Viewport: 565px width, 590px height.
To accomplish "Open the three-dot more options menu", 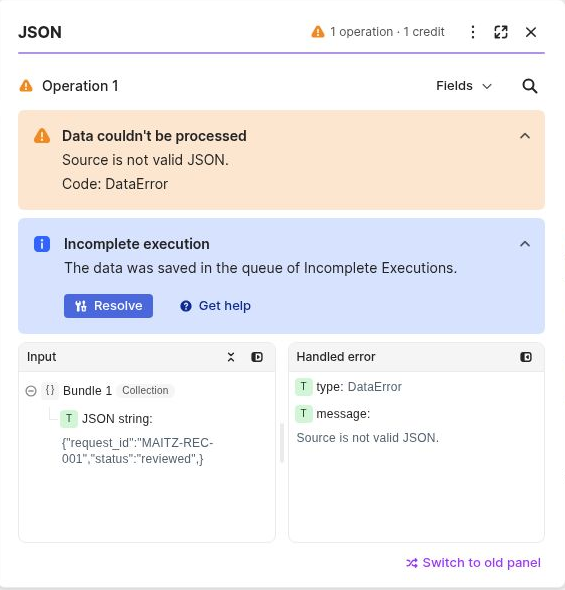I will (x=473, y=32).
